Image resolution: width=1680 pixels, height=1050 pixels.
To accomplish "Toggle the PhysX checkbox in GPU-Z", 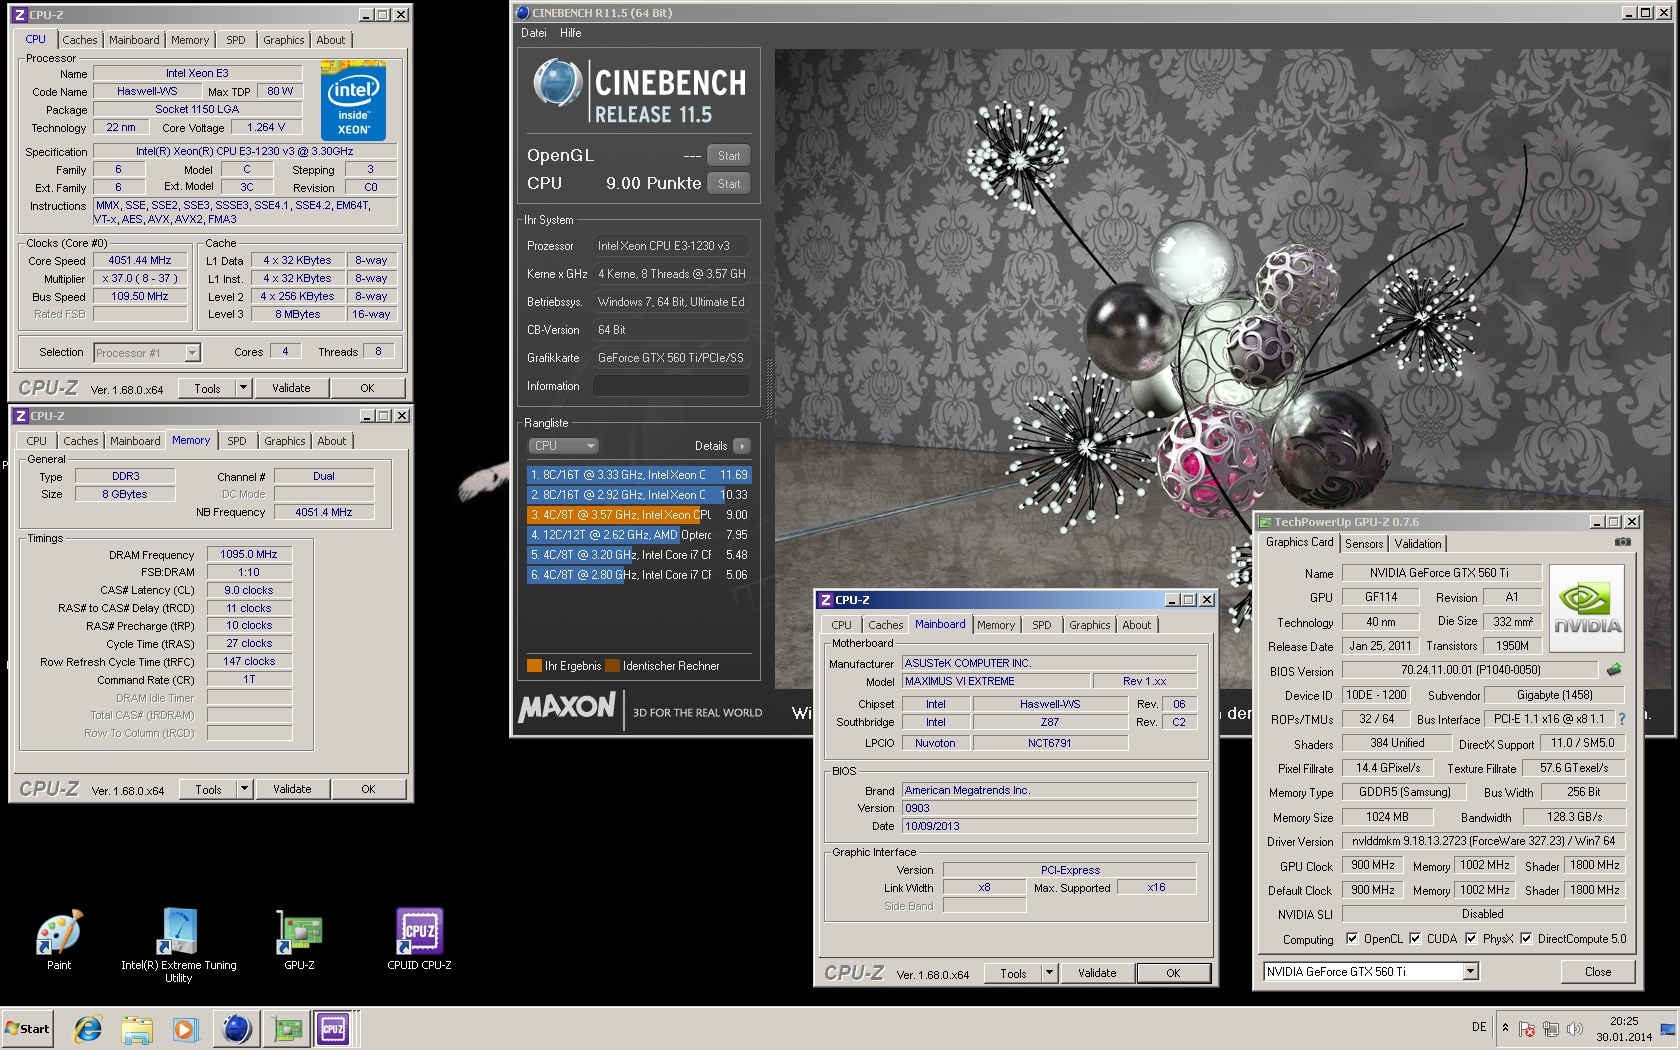I will tap(1471, 939).
